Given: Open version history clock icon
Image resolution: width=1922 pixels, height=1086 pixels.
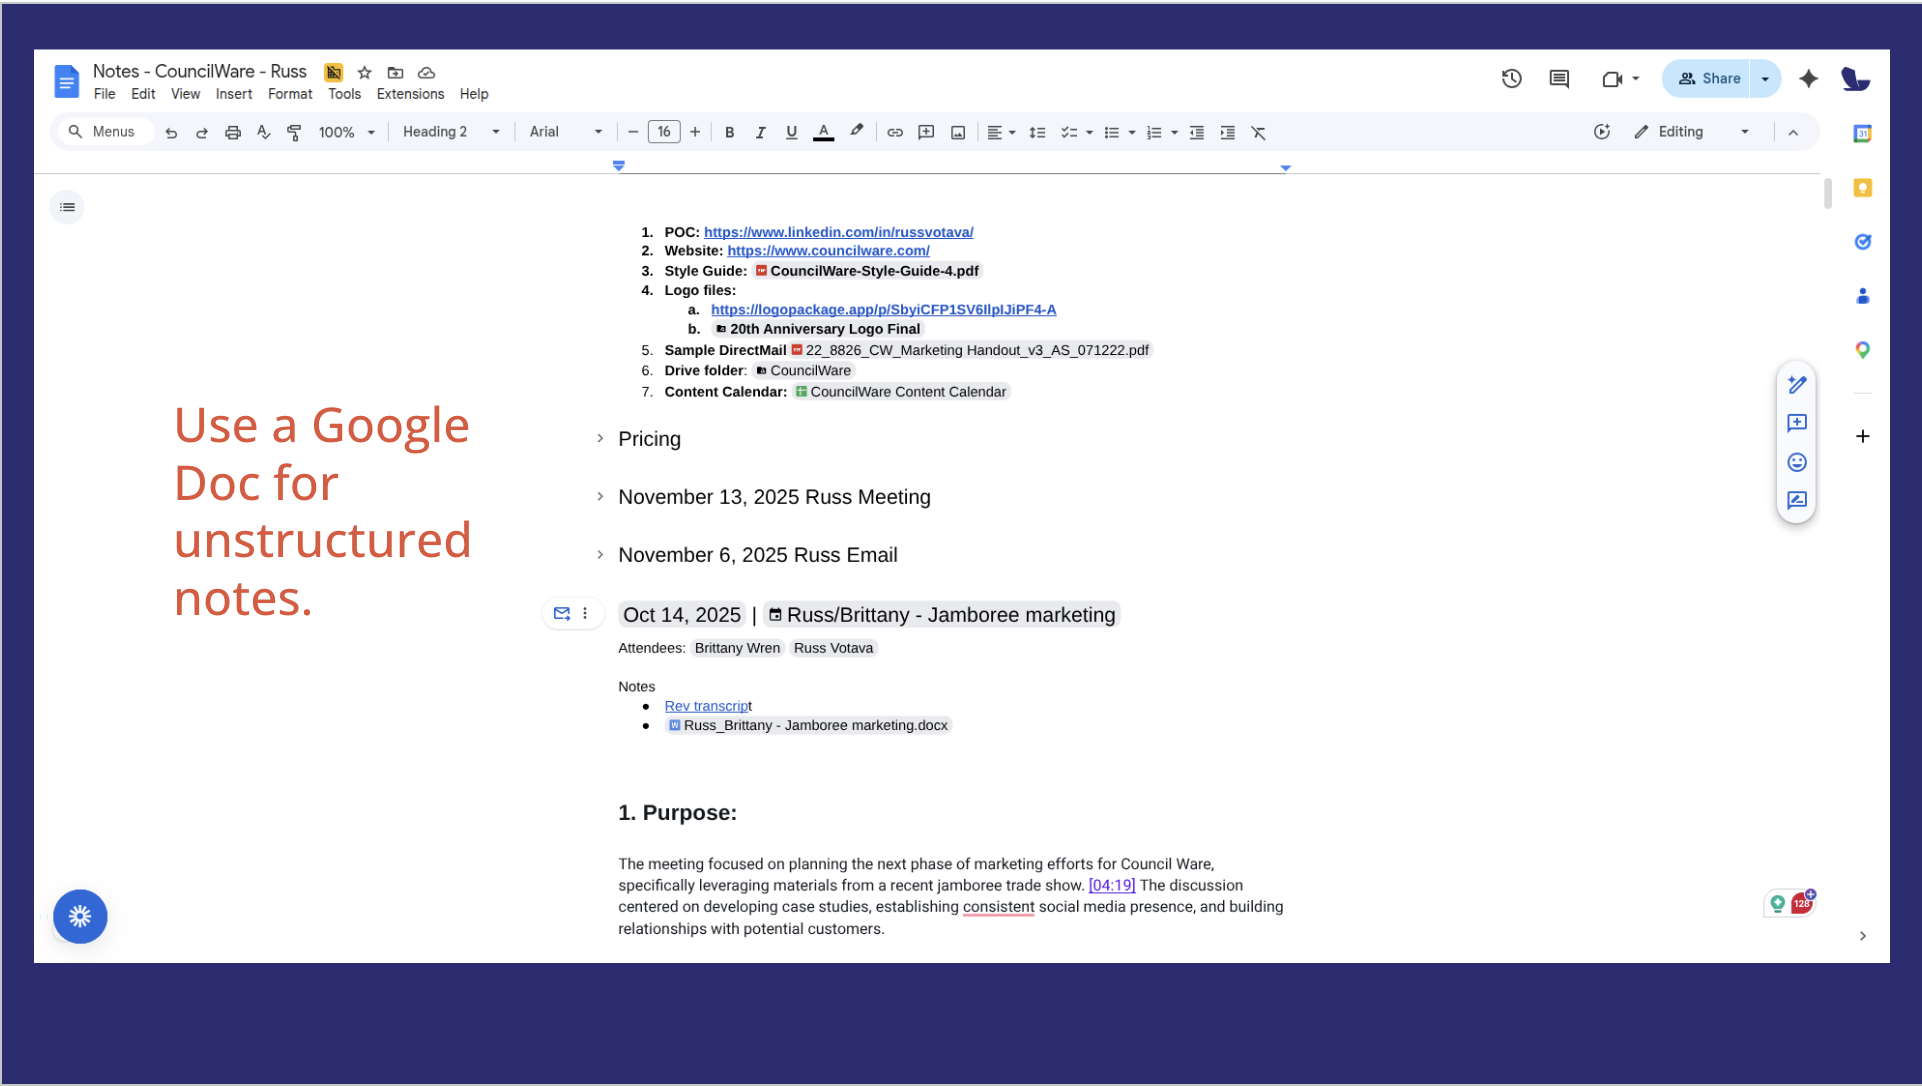Looking at the screenshot, I should pos(1511,78).
